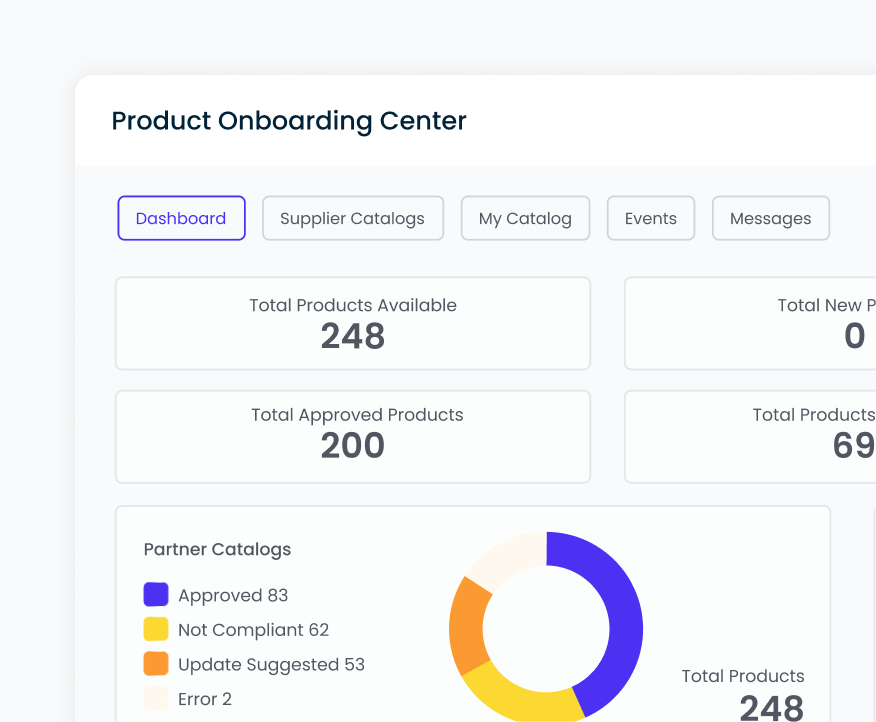Open the Messages tab
876x722 pixels.
click(x=770, y=218)
